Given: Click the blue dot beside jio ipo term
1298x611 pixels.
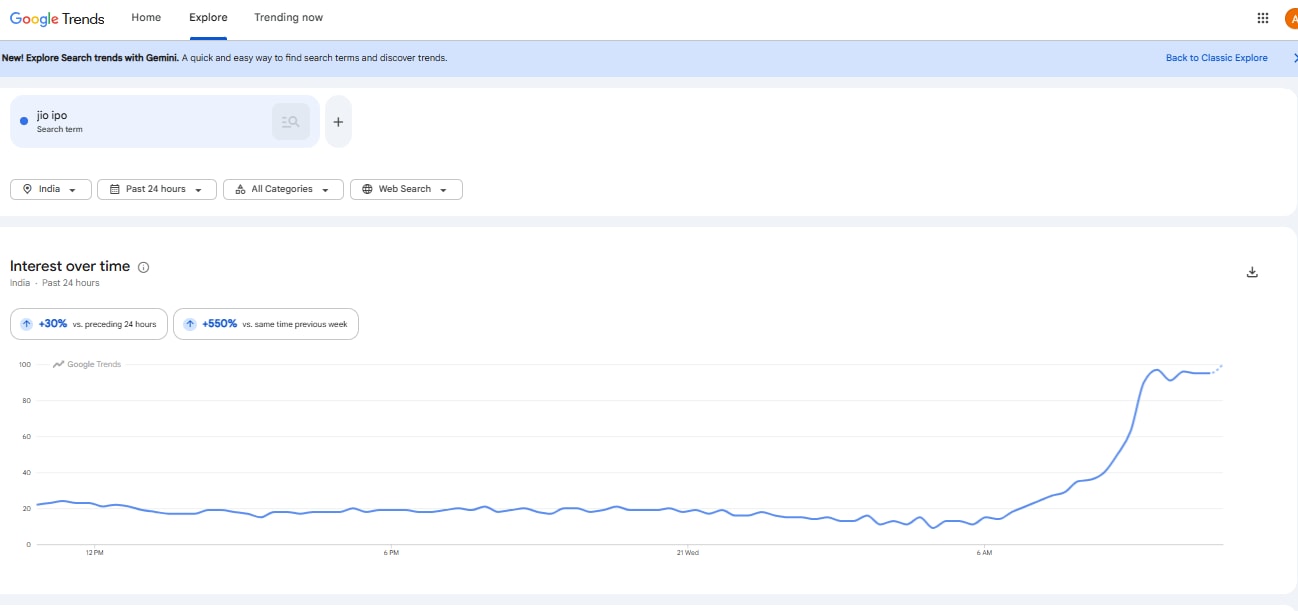Looking at the screenshot, I should pos(24,122).
